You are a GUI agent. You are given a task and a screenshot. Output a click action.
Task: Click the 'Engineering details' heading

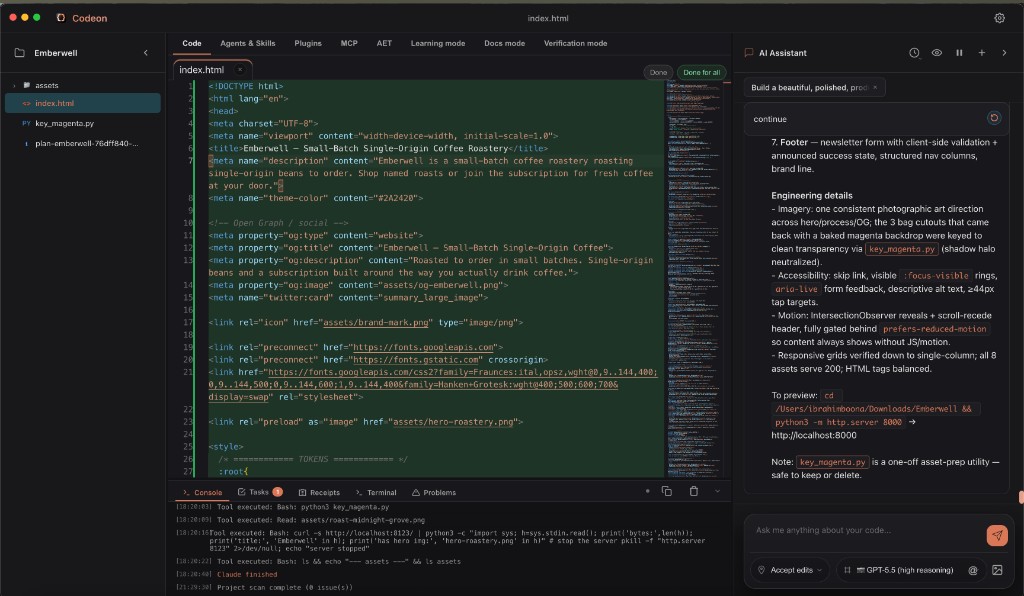pos(812,195)
